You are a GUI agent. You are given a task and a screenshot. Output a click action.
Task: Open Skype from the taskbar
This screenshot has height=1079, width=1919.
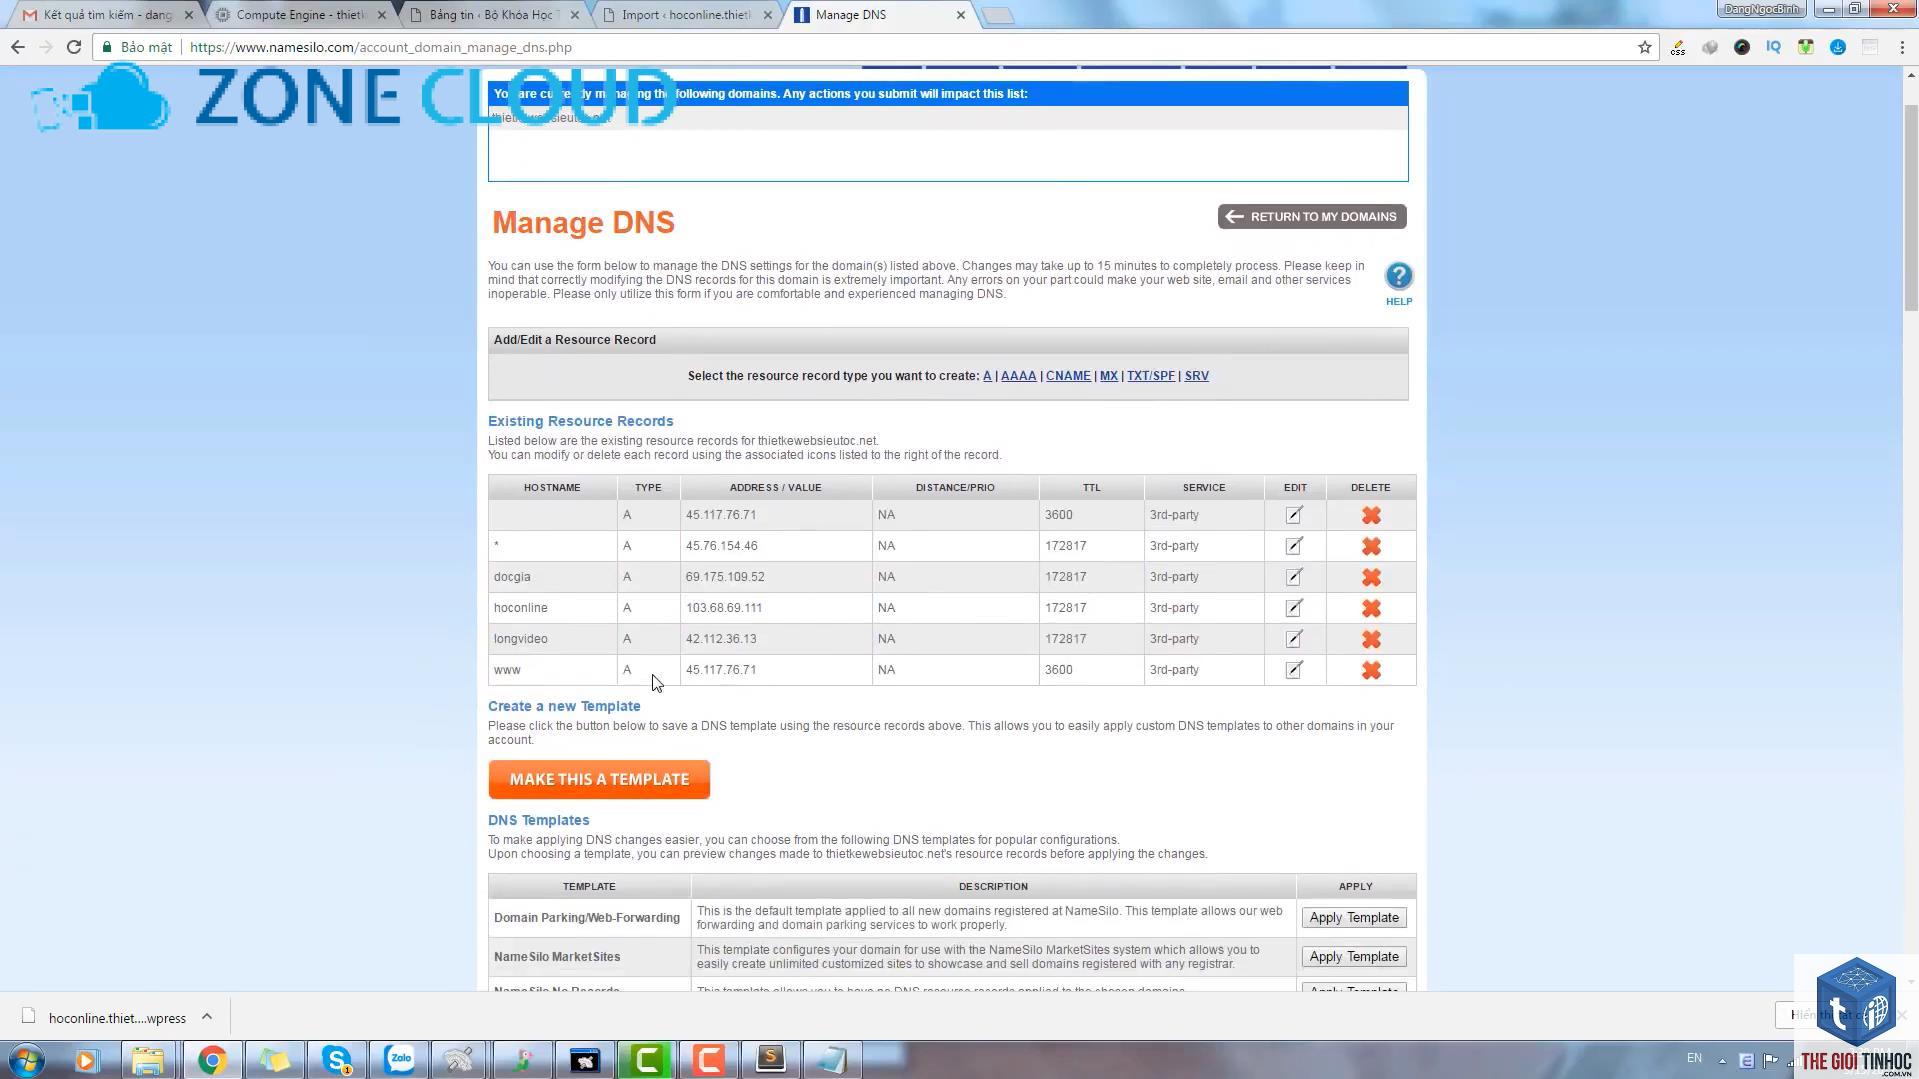[337, 1060]
